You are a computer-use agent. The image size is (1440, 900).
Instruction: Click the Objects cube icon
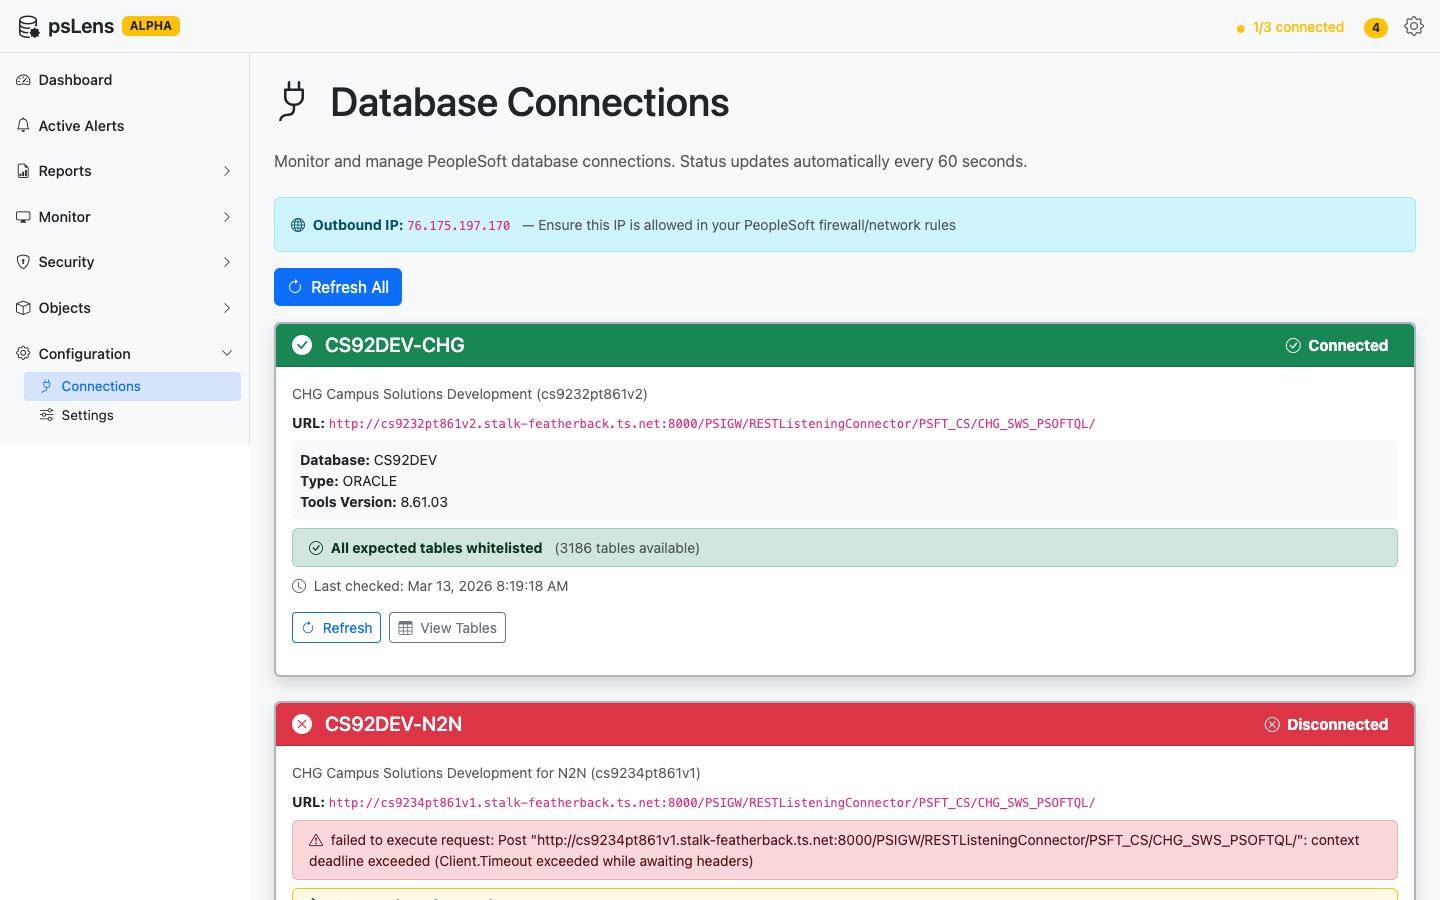tap(23, 308)
